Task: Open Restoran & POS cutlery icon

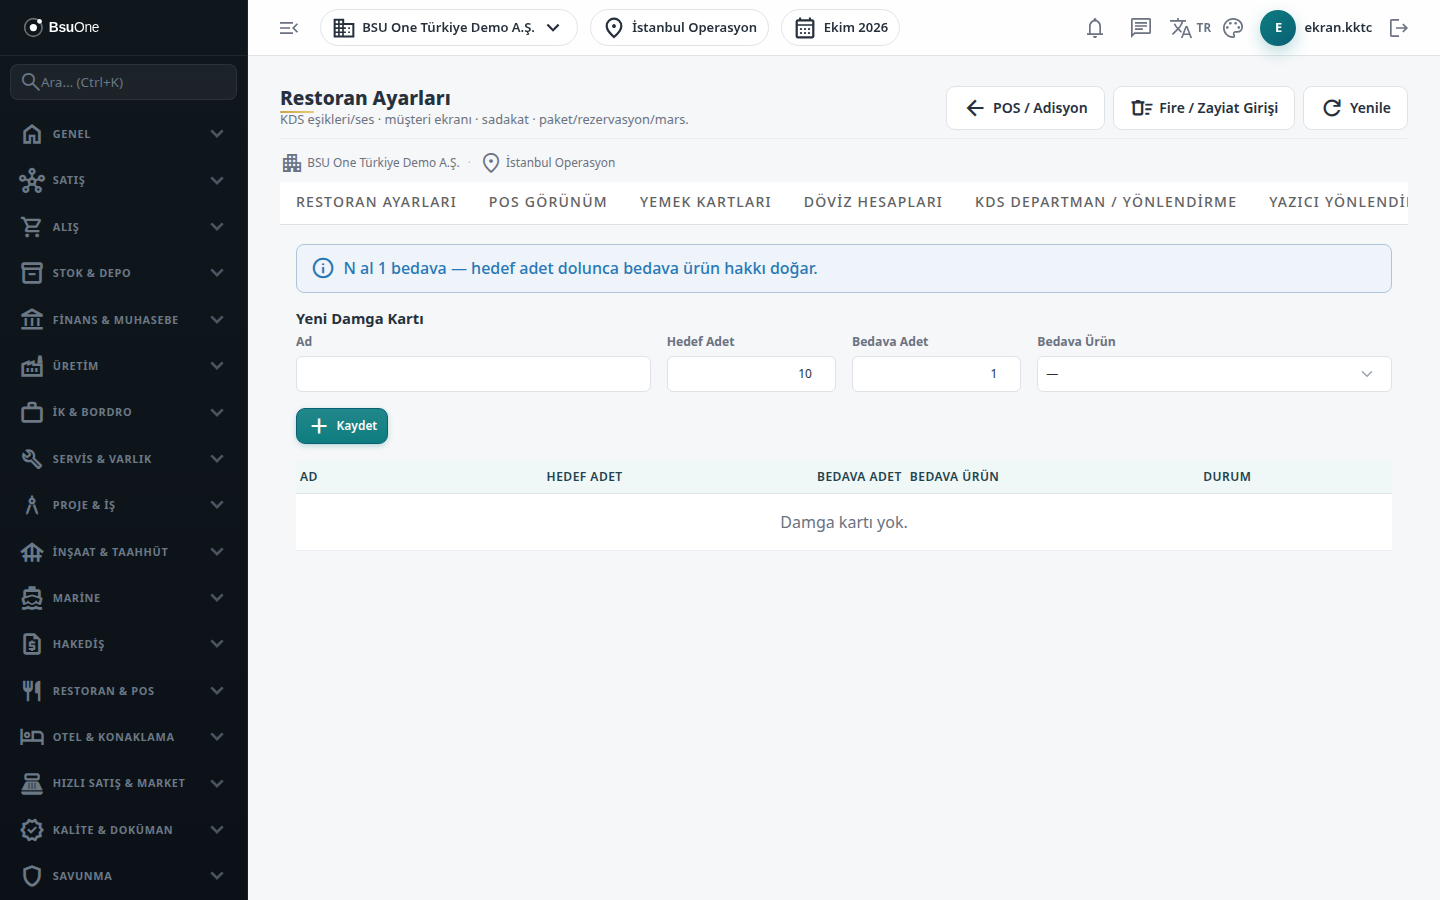Action: coord(32,691)
